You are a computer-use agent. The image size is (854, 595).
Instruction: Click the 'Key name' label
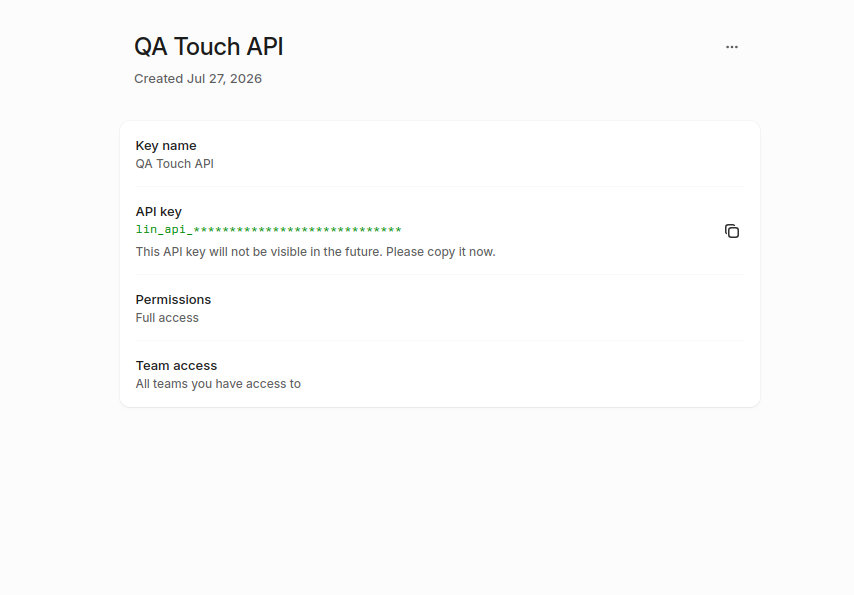coord(166,145)
